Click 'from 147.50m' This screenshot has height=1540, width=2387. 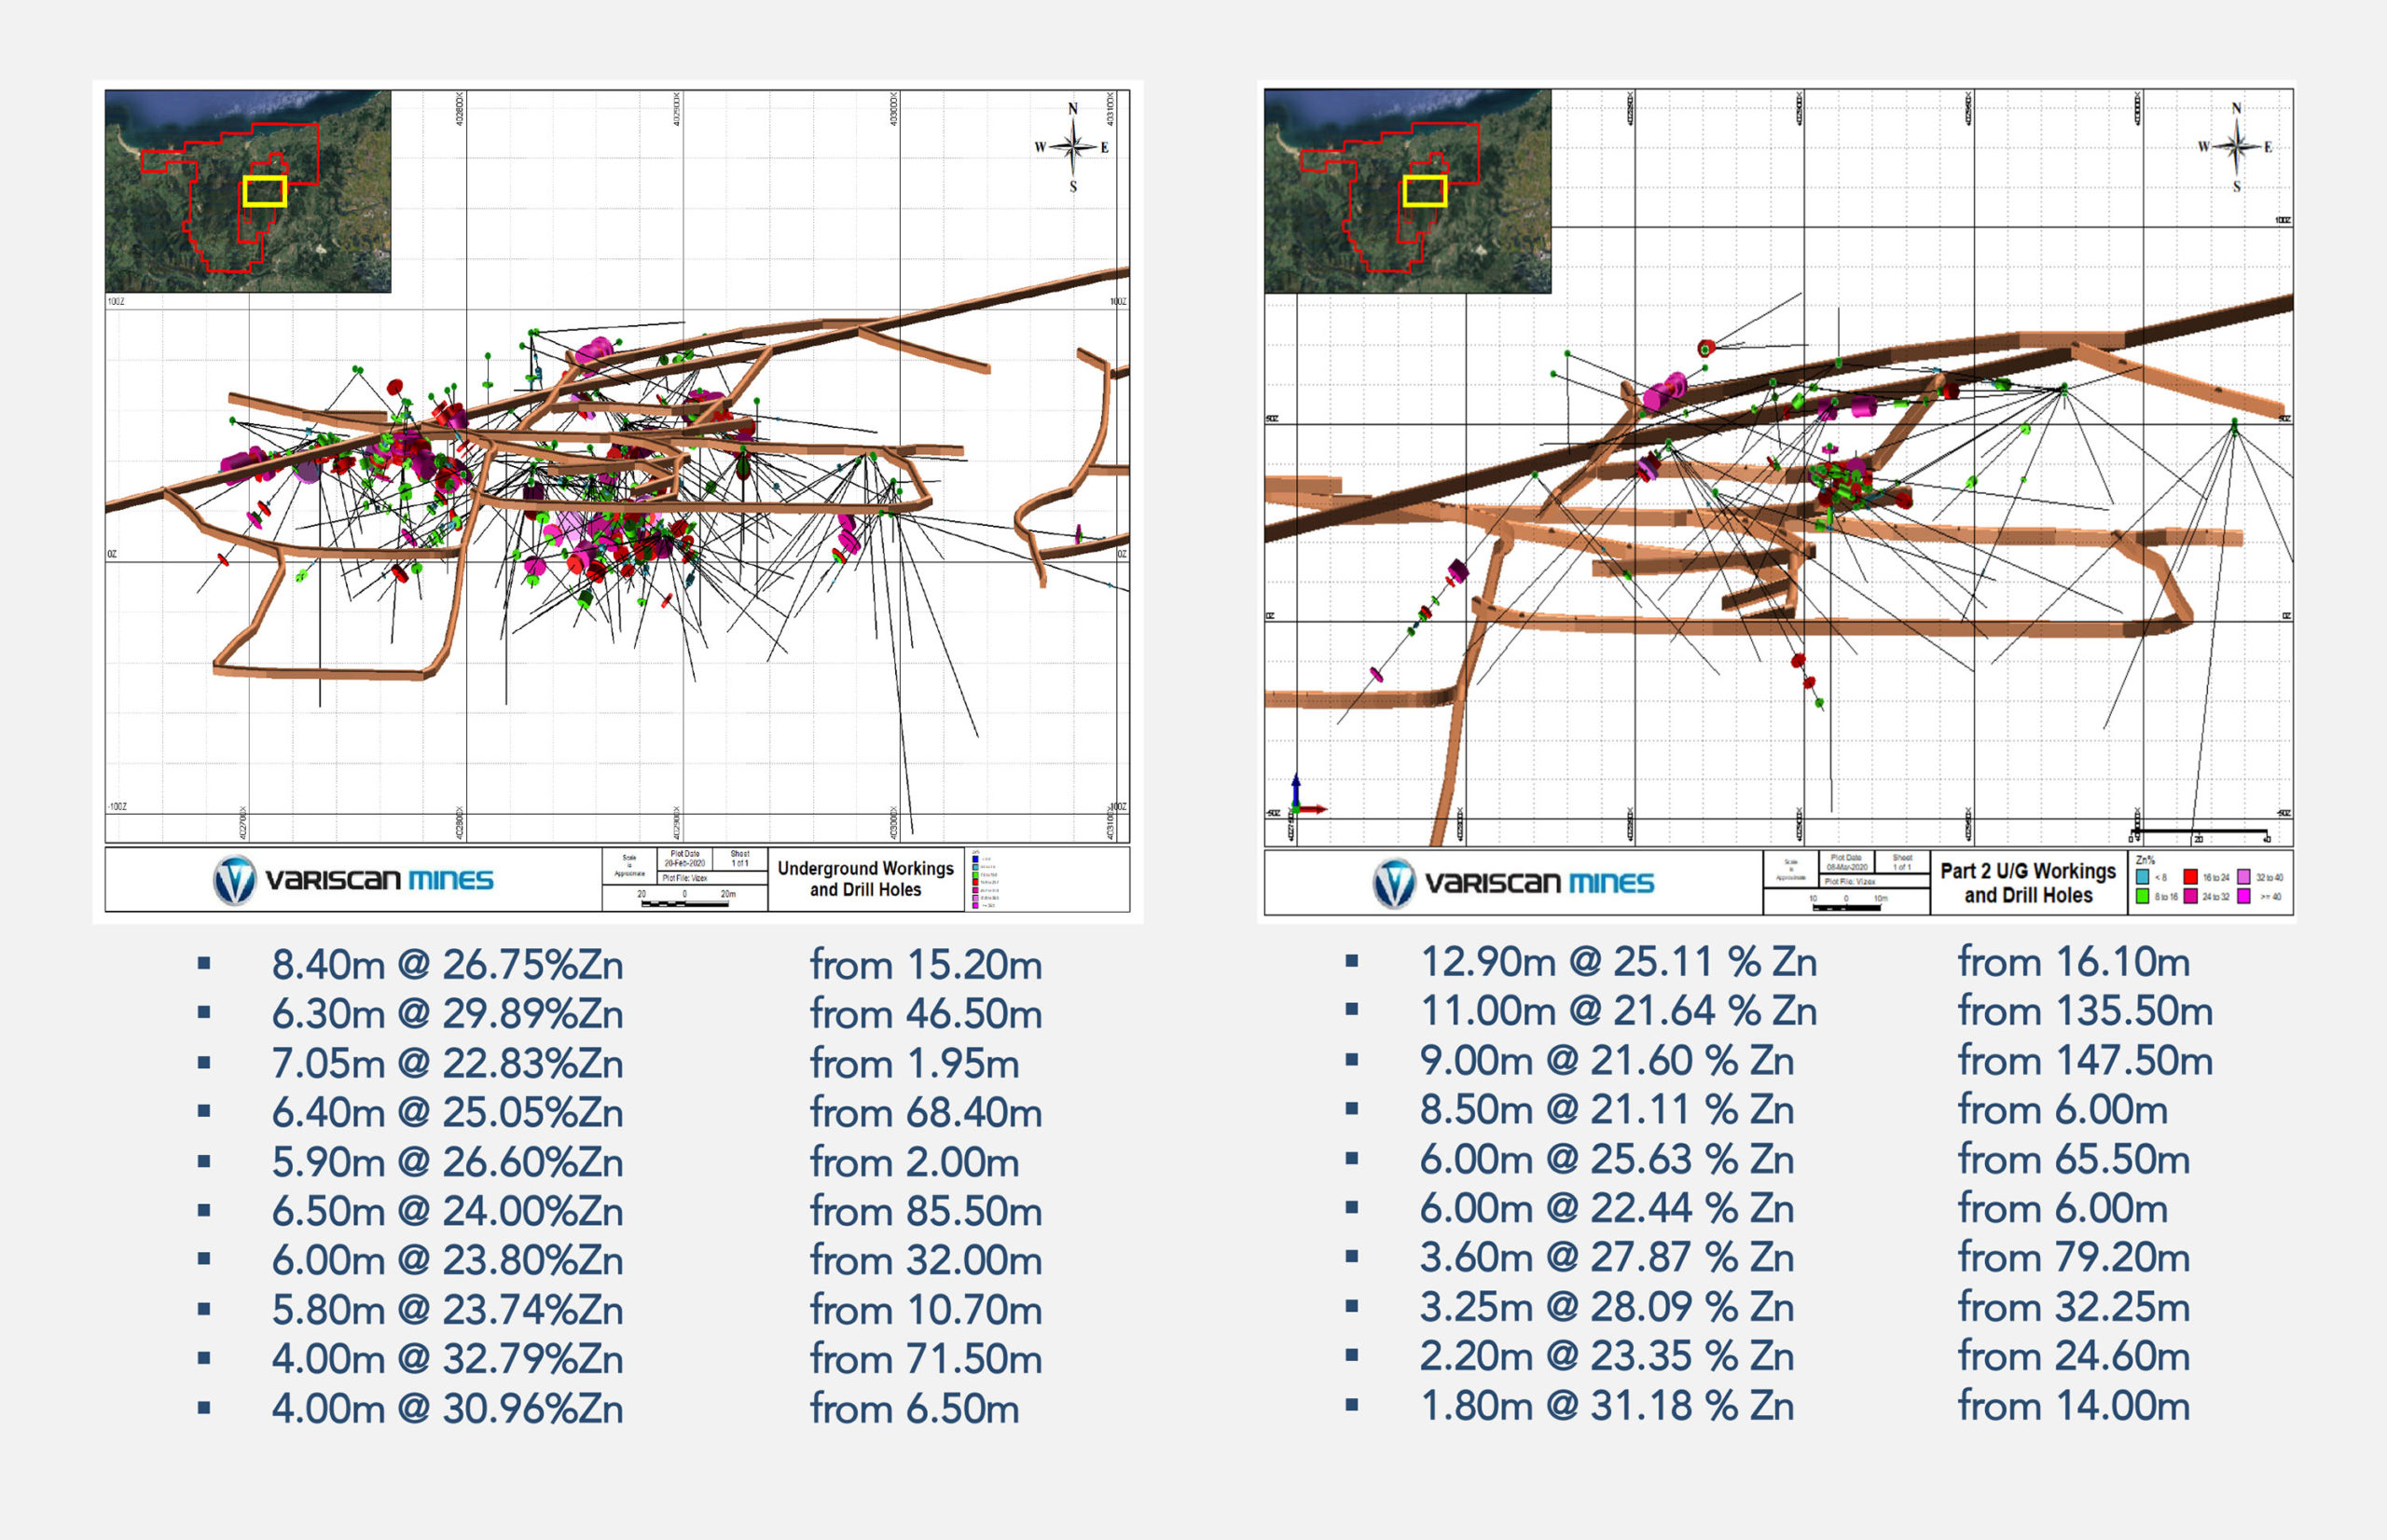[x=2085, y=1061]
